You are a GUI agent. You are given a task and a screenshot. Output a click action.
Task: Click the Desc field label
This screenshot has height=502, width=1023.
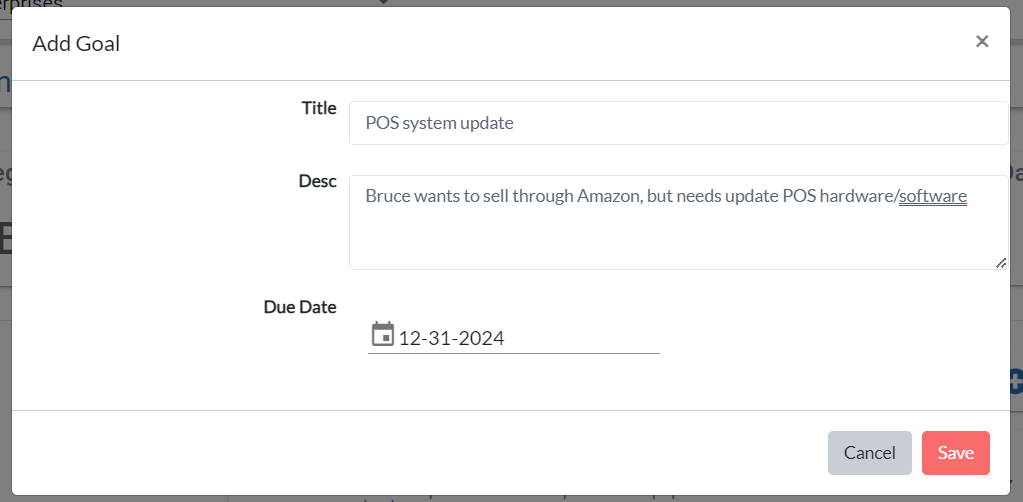click(x=318, y=181)
